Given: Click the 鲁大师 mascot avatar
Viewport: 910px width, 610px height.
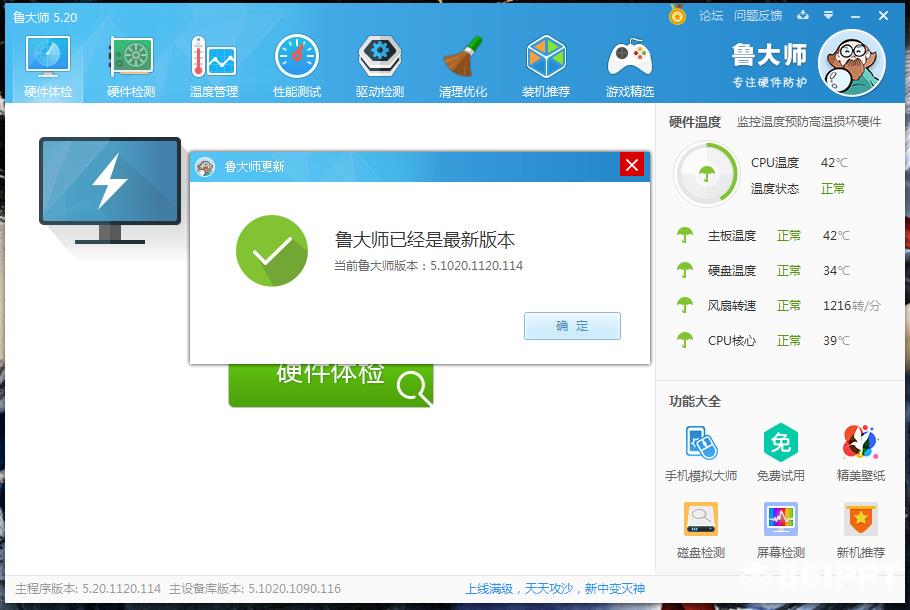Looking at the screenshot, I should click(851, 63).
